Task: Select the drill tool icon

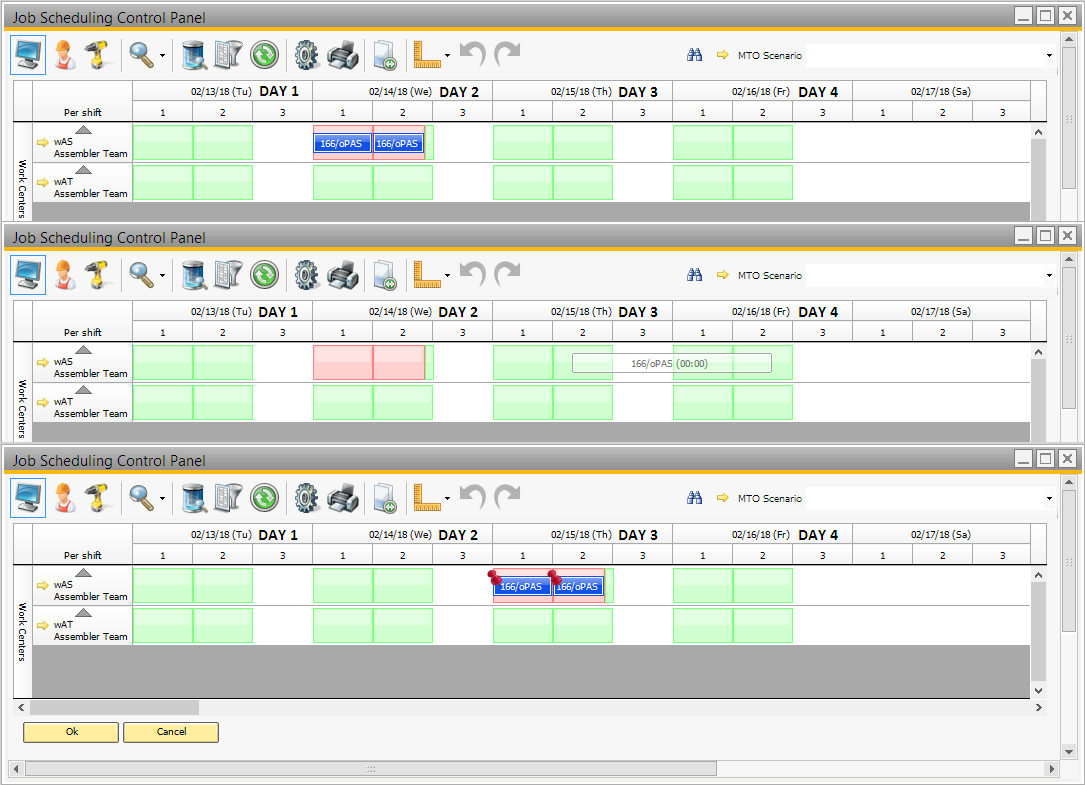Action: click(96, 55)
